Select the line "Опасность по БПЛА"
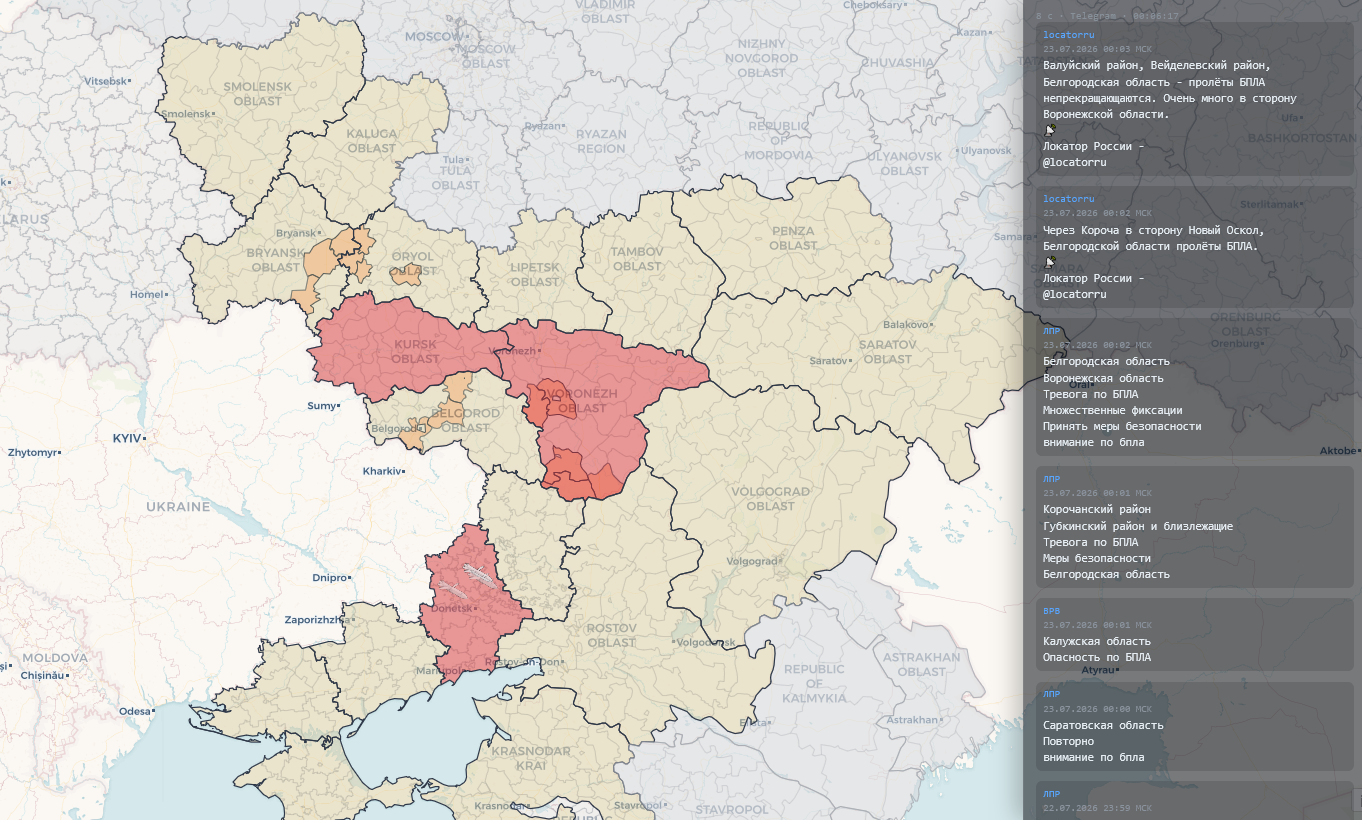The height and width of the screenshot is (820, 1362). [1097, 657]
